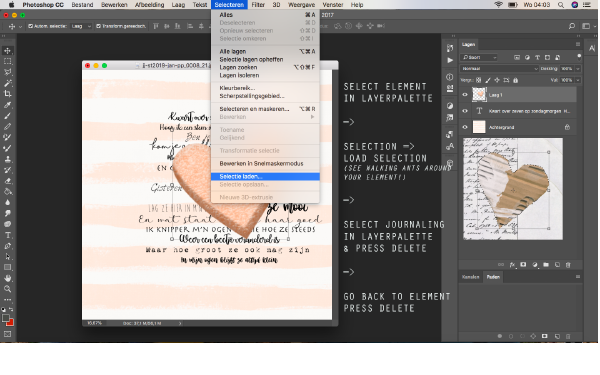
Task: Switch to the Kanalen tab
Action: [471, 277]
